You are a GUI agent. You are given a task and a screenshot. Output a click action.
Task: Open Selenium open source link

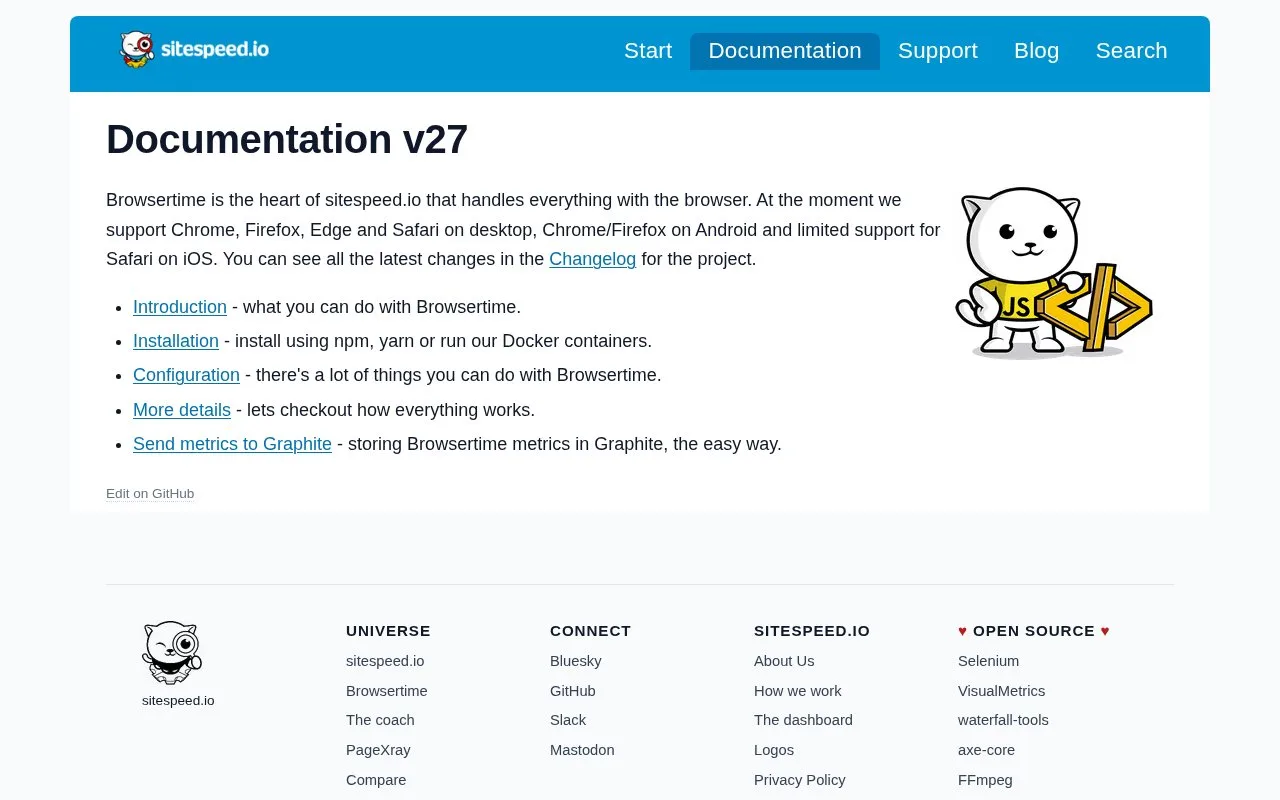(988, 661)
